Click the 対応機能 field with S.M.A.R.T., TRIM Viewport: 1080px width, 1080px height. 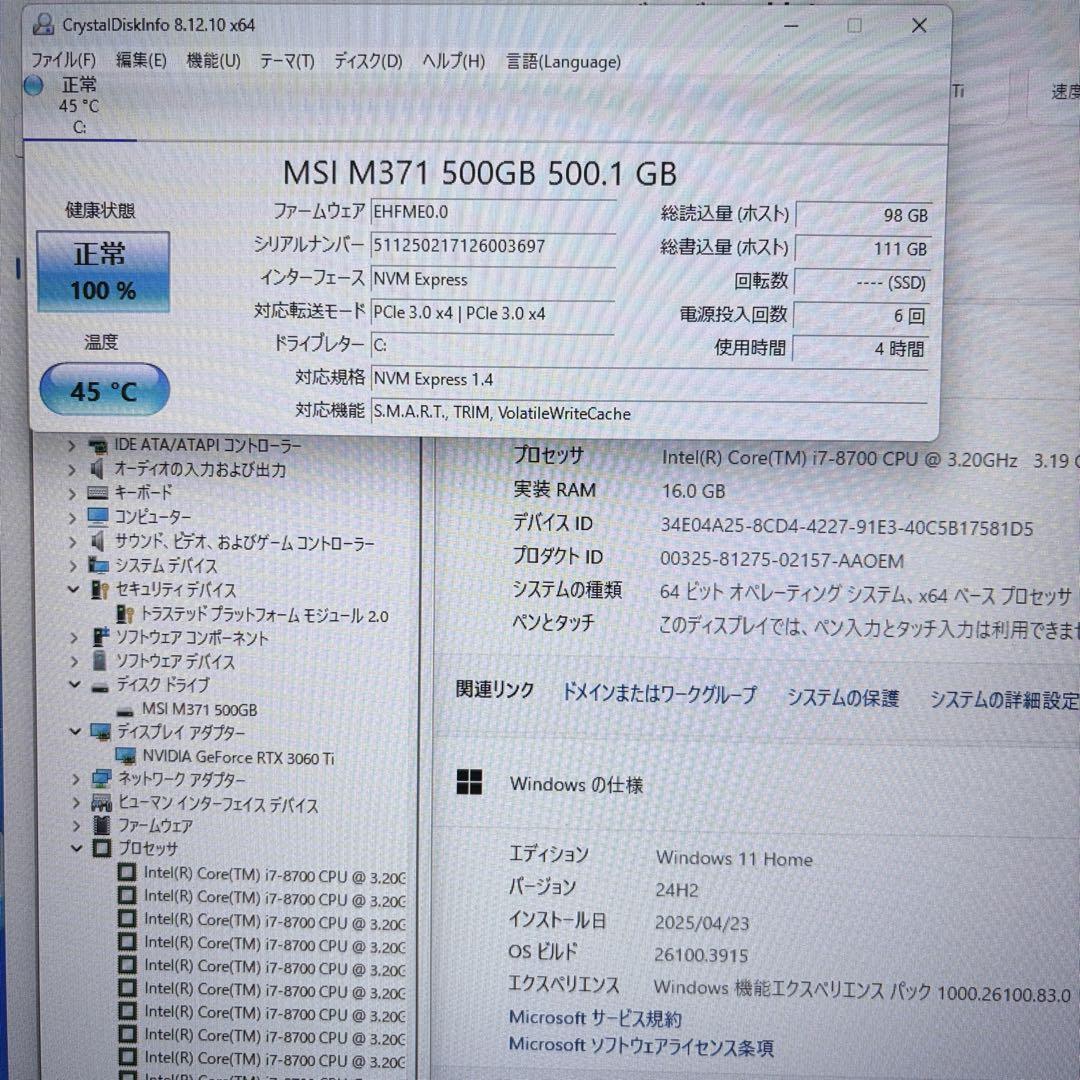point(650,413)
